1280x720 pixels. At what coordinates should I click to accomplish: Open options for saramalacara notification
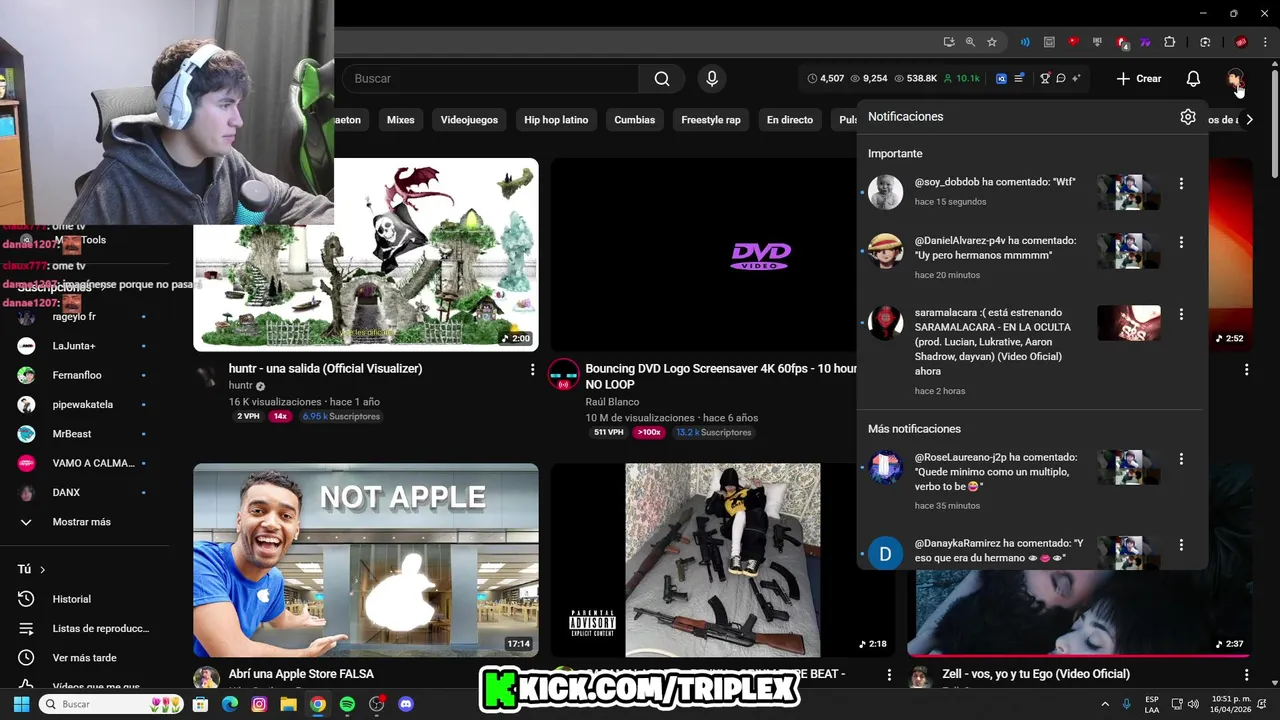[x=1181, y=314]
